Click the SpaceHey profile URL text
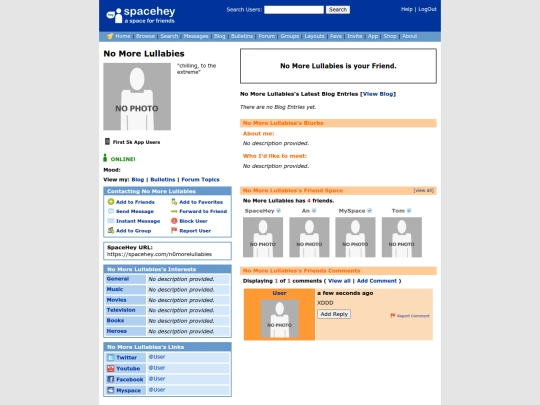 (159, 254)
